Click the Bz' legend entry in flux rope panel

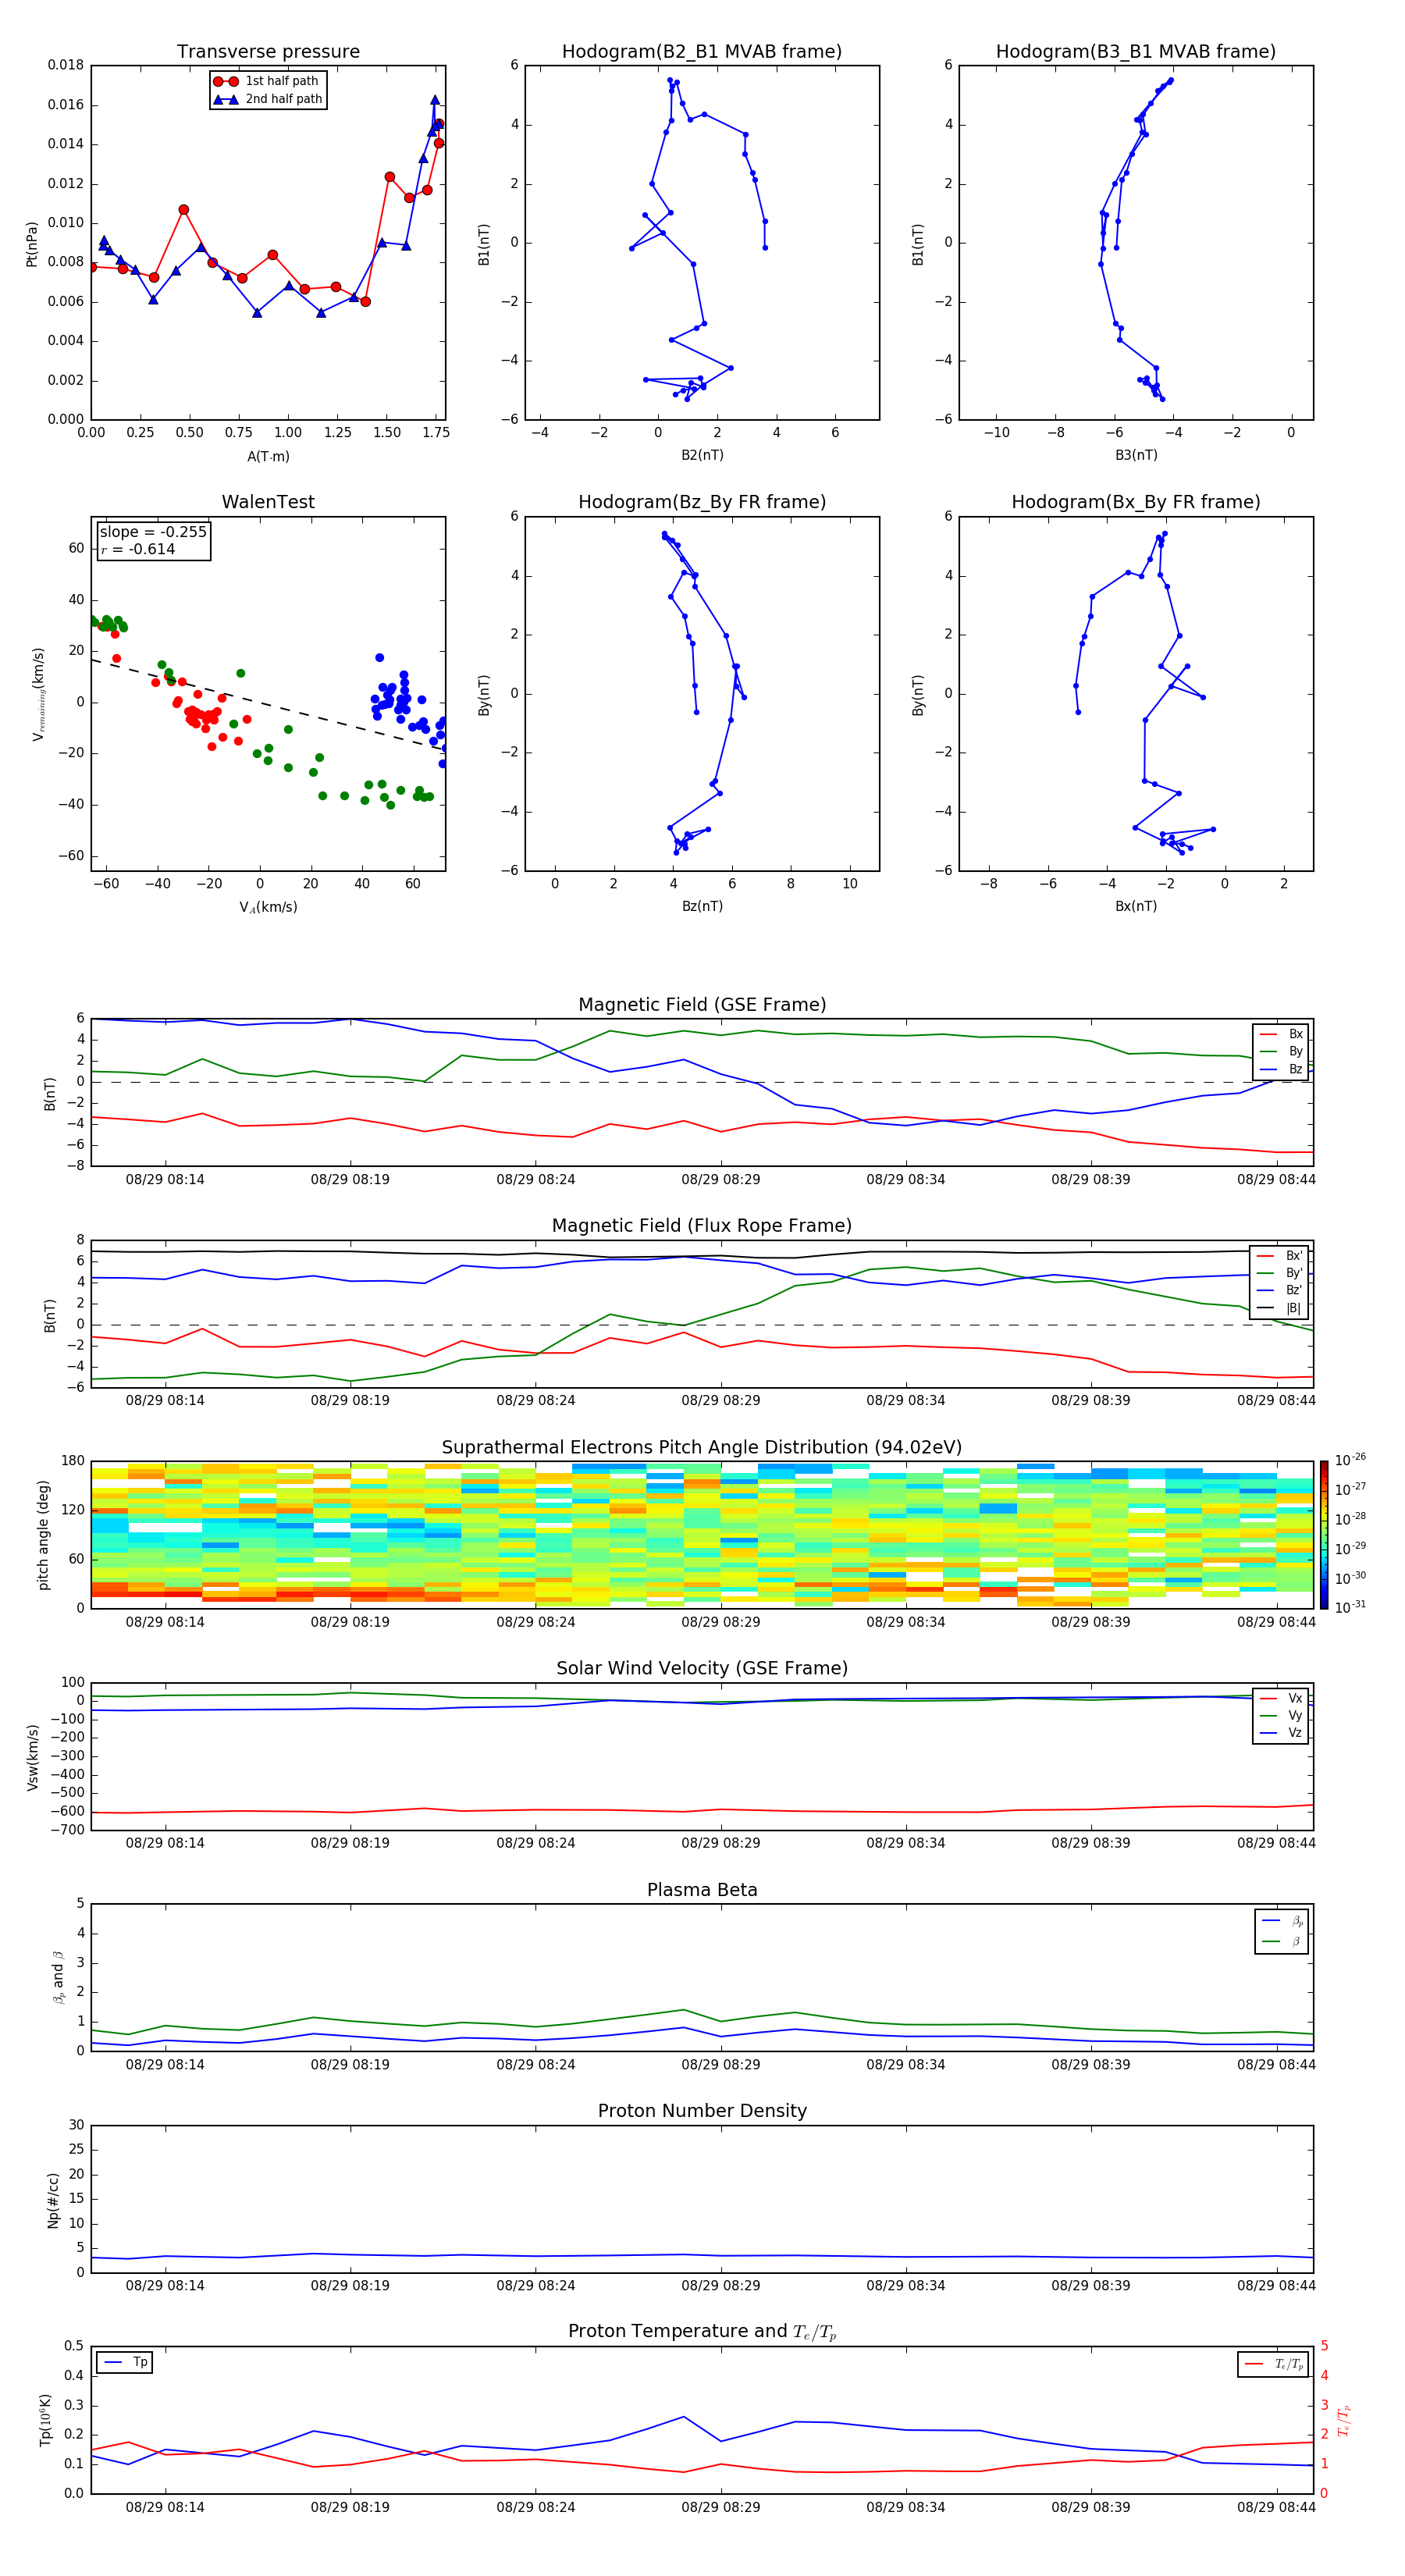click(x=1280, y=1290)
